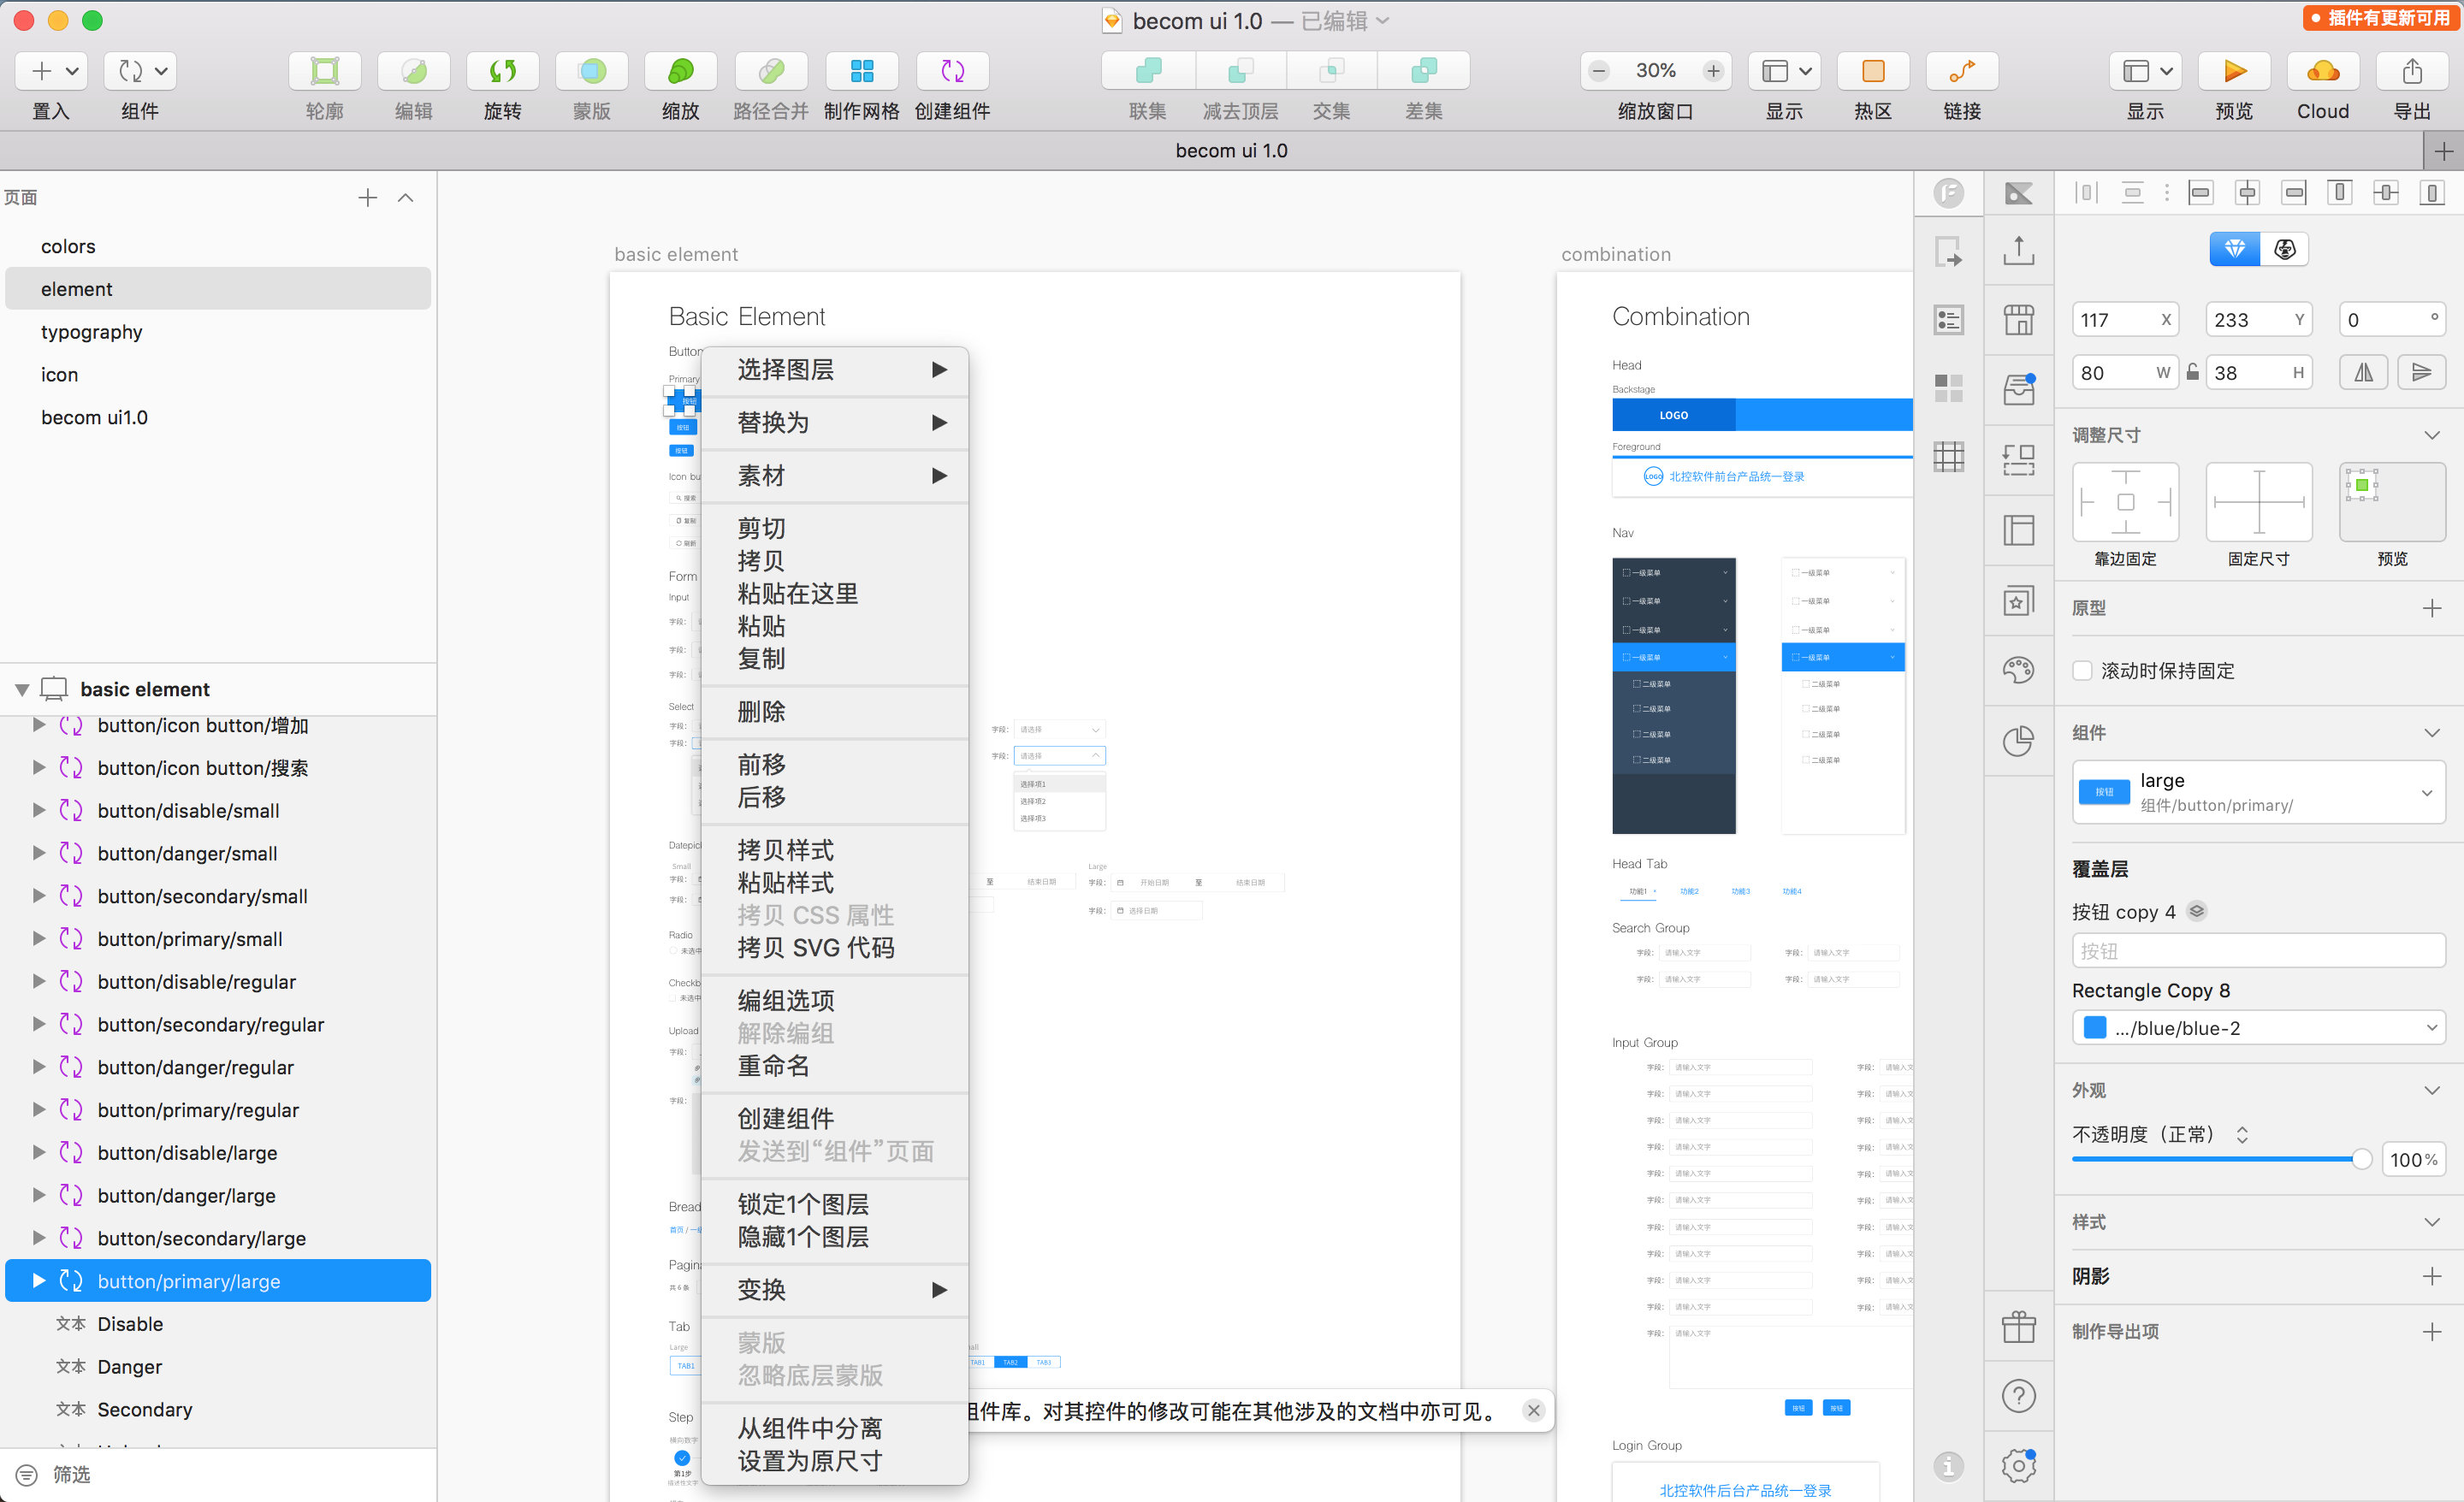Open the 热区 hotspot tool
Screen dimensions: 2464x1502
1872,71
